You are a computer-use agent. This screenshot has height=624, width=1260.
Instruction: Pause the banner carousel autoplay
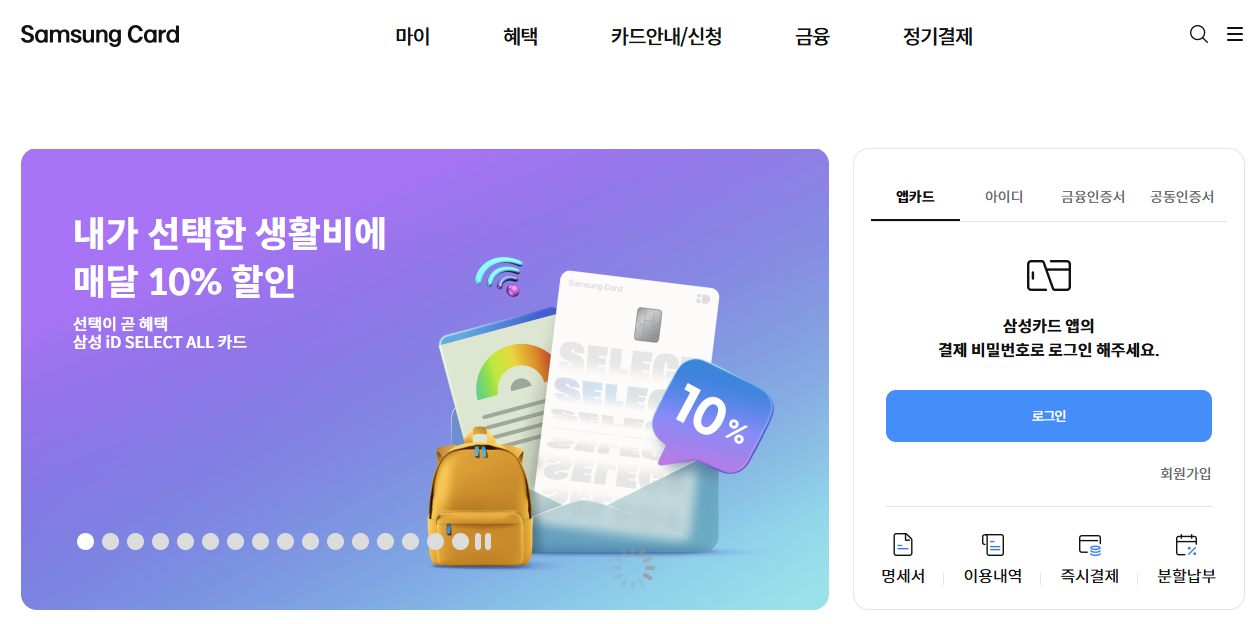pyautogui.click(x=483, y=541)
